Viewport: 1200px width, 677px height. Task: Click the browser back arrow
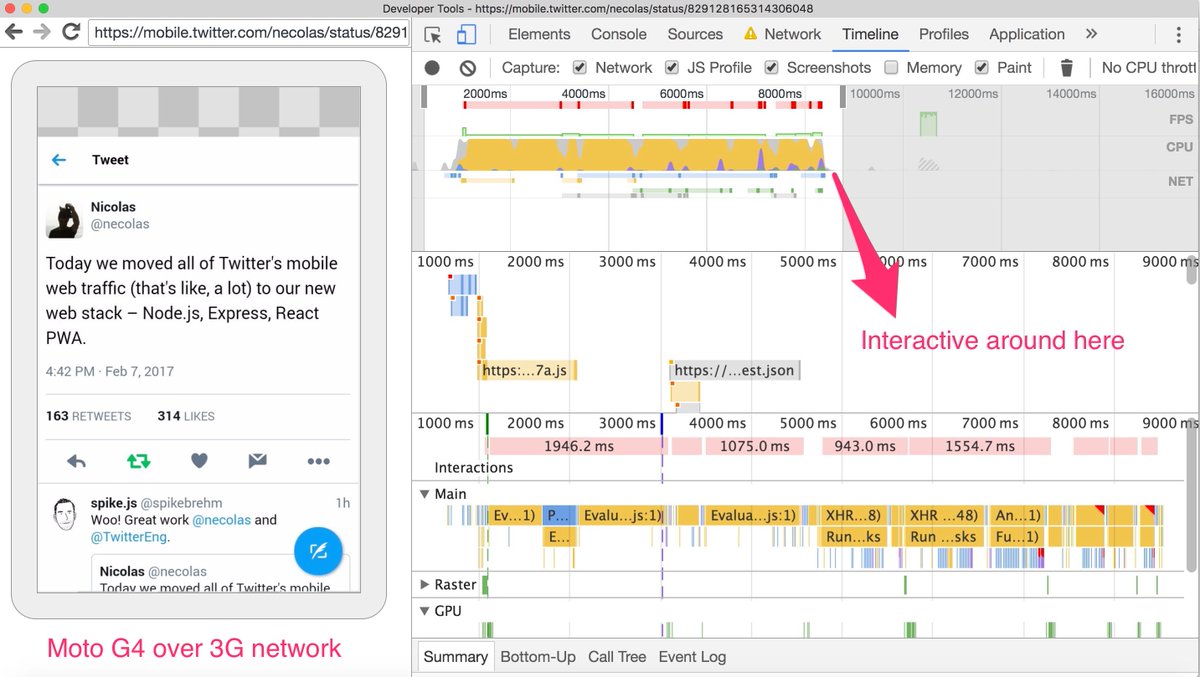(14, 32)
